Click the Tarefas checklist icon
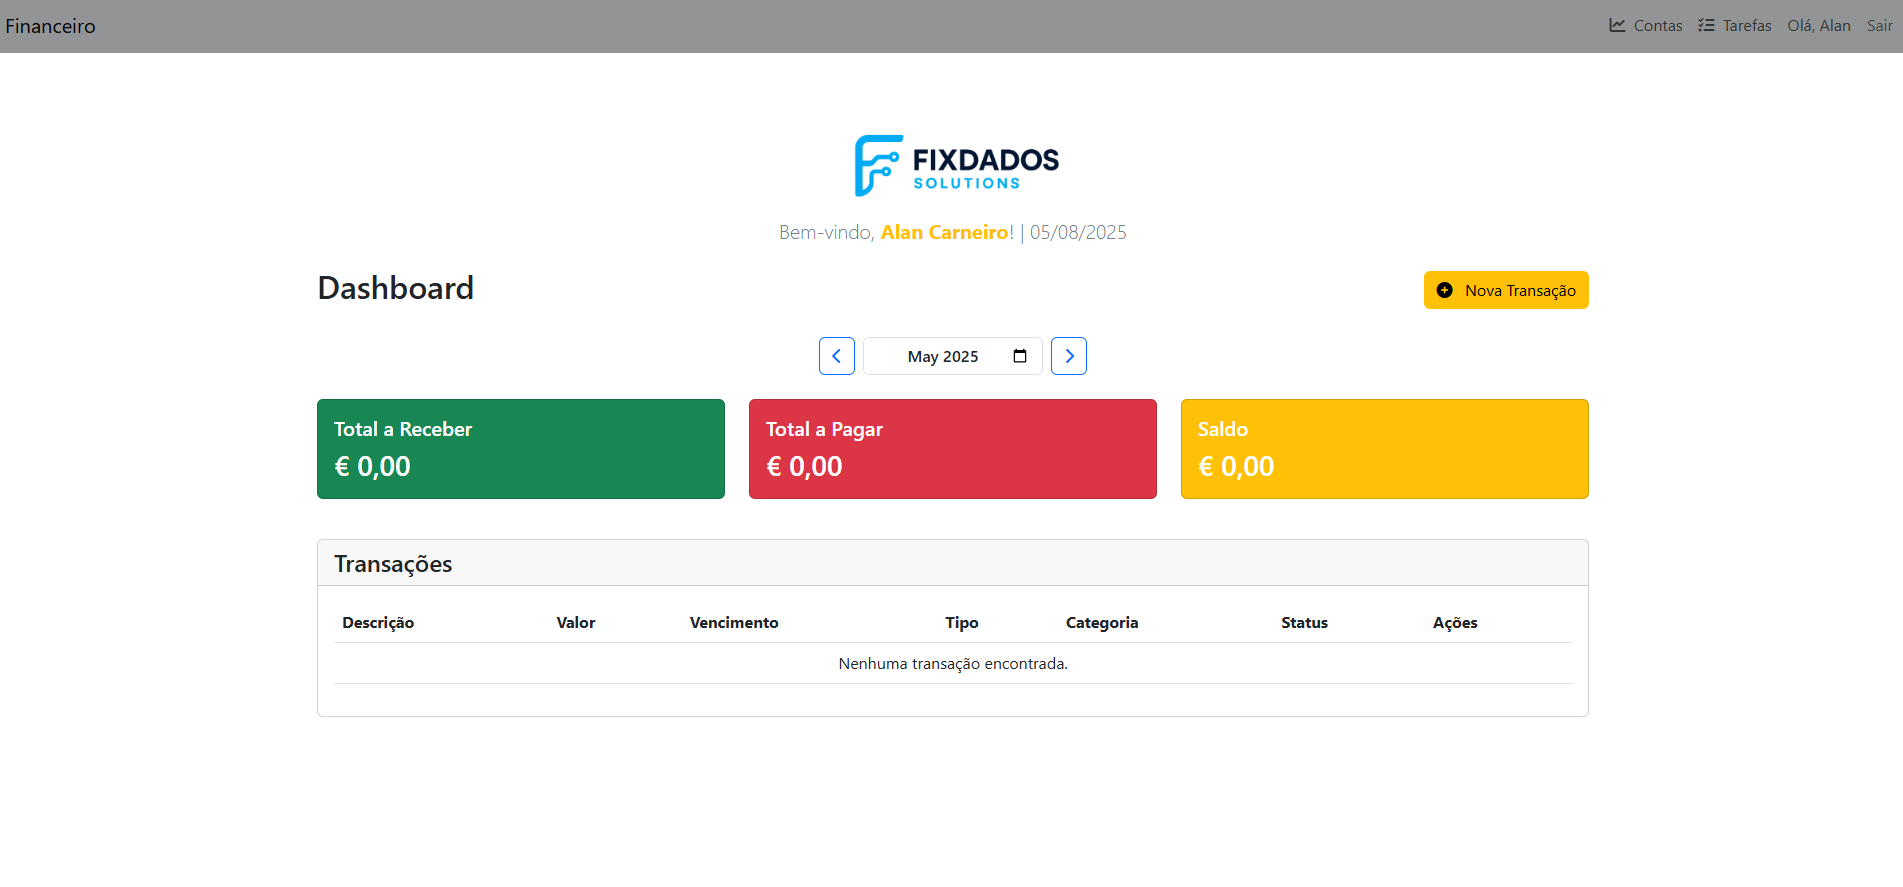 point(1706,25)
